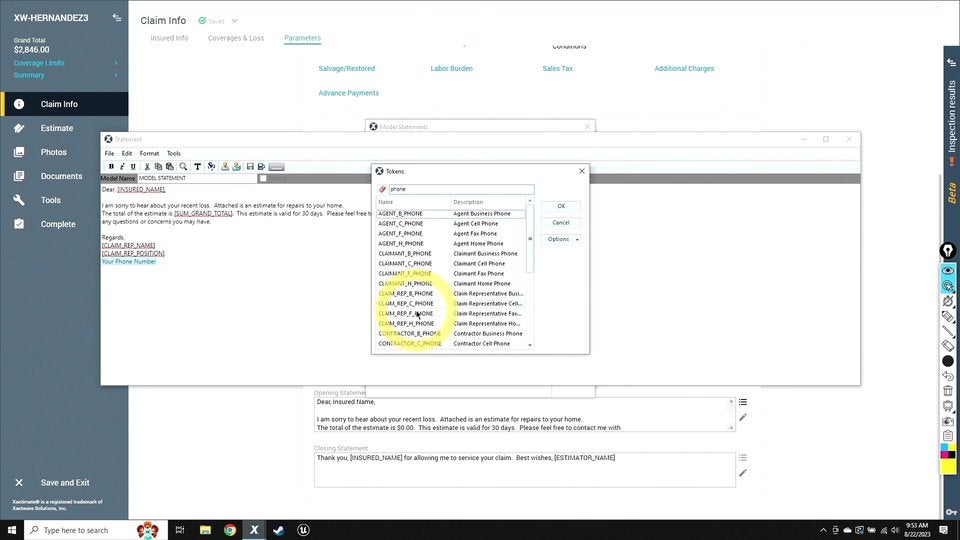
Task: Open the Format menu in Statement window
Action: [149, 153]
